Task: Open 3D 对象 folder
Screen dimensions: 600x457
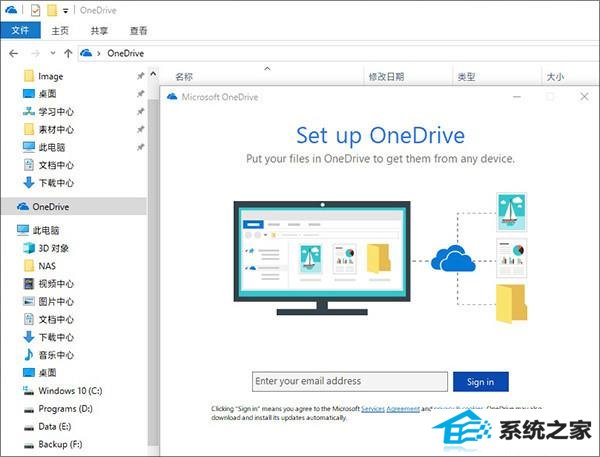Action: pyautogui.click(x=53, y=248)
